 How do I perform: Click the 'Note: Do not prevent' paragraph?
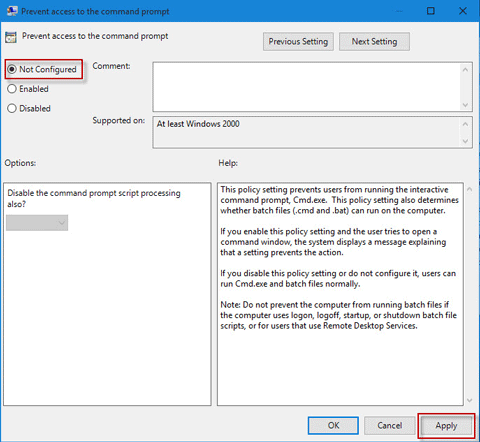click(x=338, y=315)
